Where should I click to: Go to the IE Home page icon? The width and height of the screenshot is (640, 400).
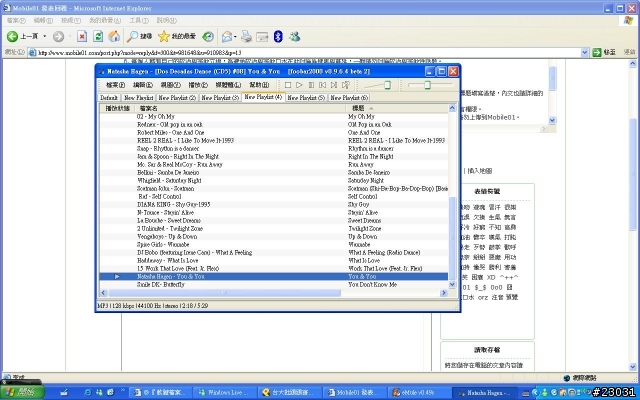point(114,36)
